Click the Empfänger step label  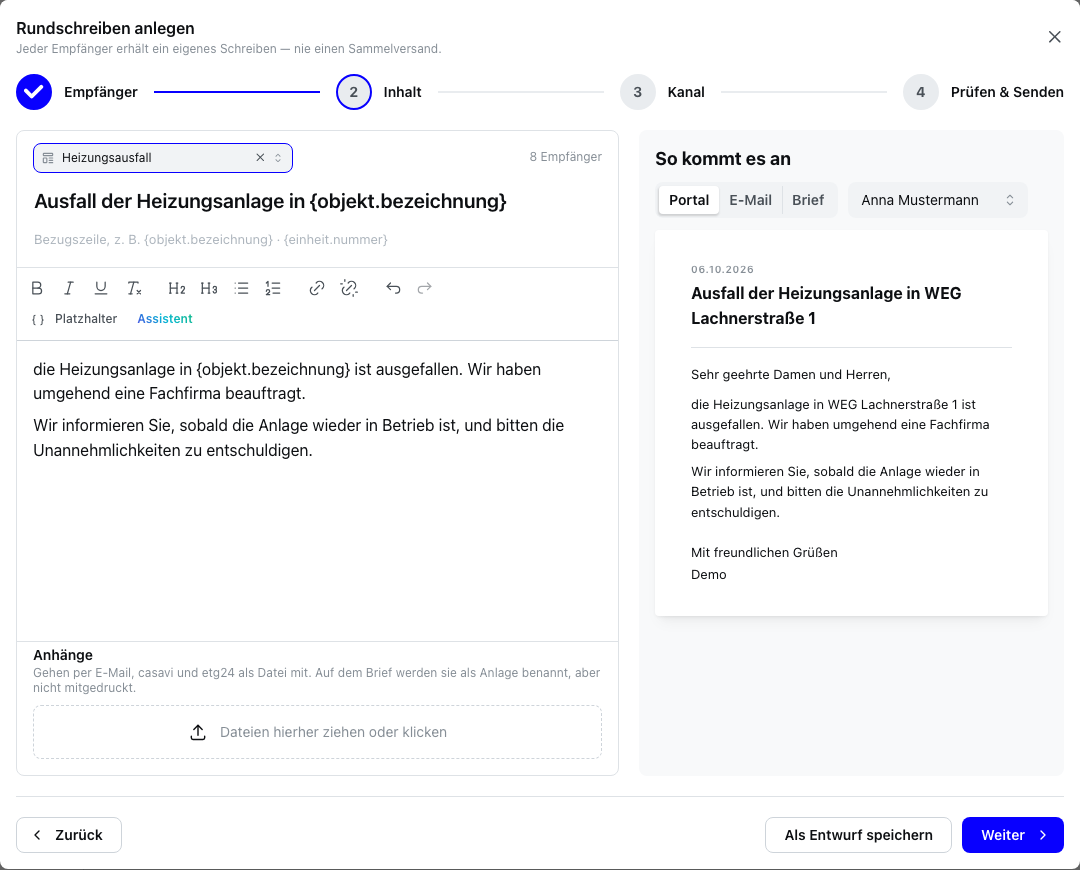pos(101,92)
